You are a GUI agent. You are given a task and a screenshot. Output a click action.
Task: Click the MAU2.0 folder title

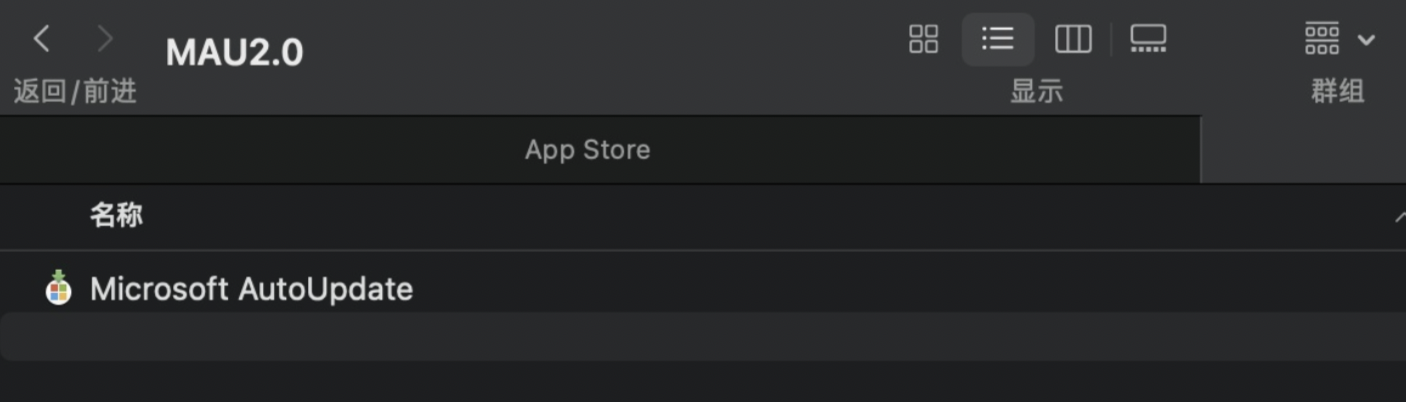[x=234, y=52]
